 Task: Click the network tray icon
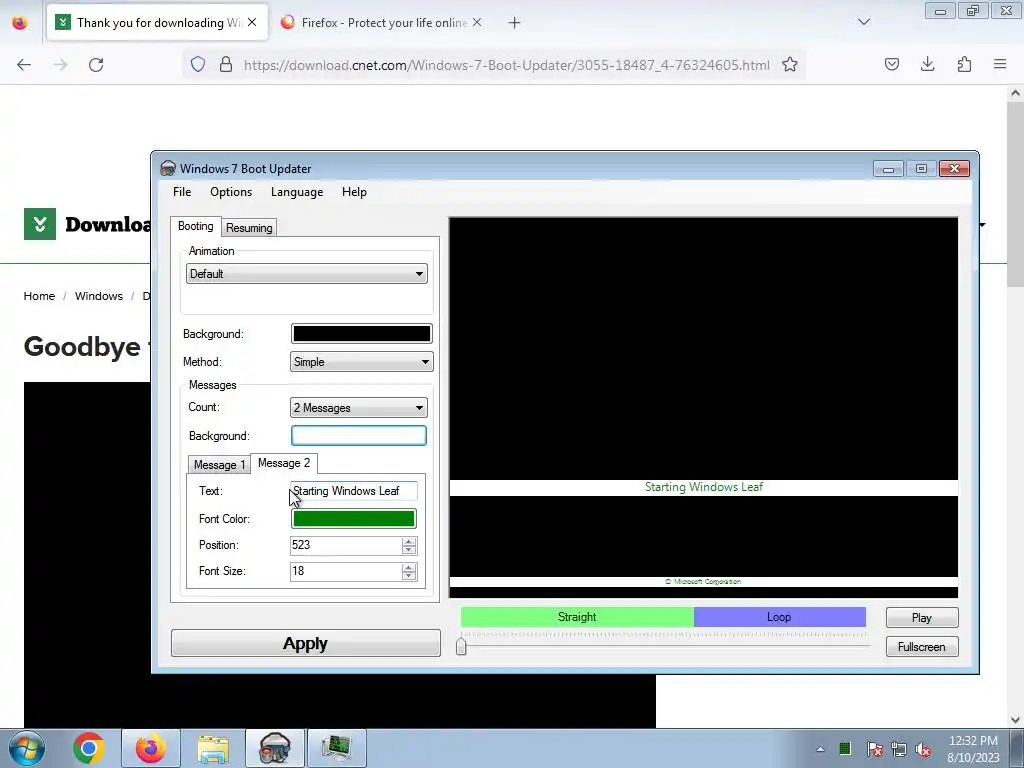899,749
